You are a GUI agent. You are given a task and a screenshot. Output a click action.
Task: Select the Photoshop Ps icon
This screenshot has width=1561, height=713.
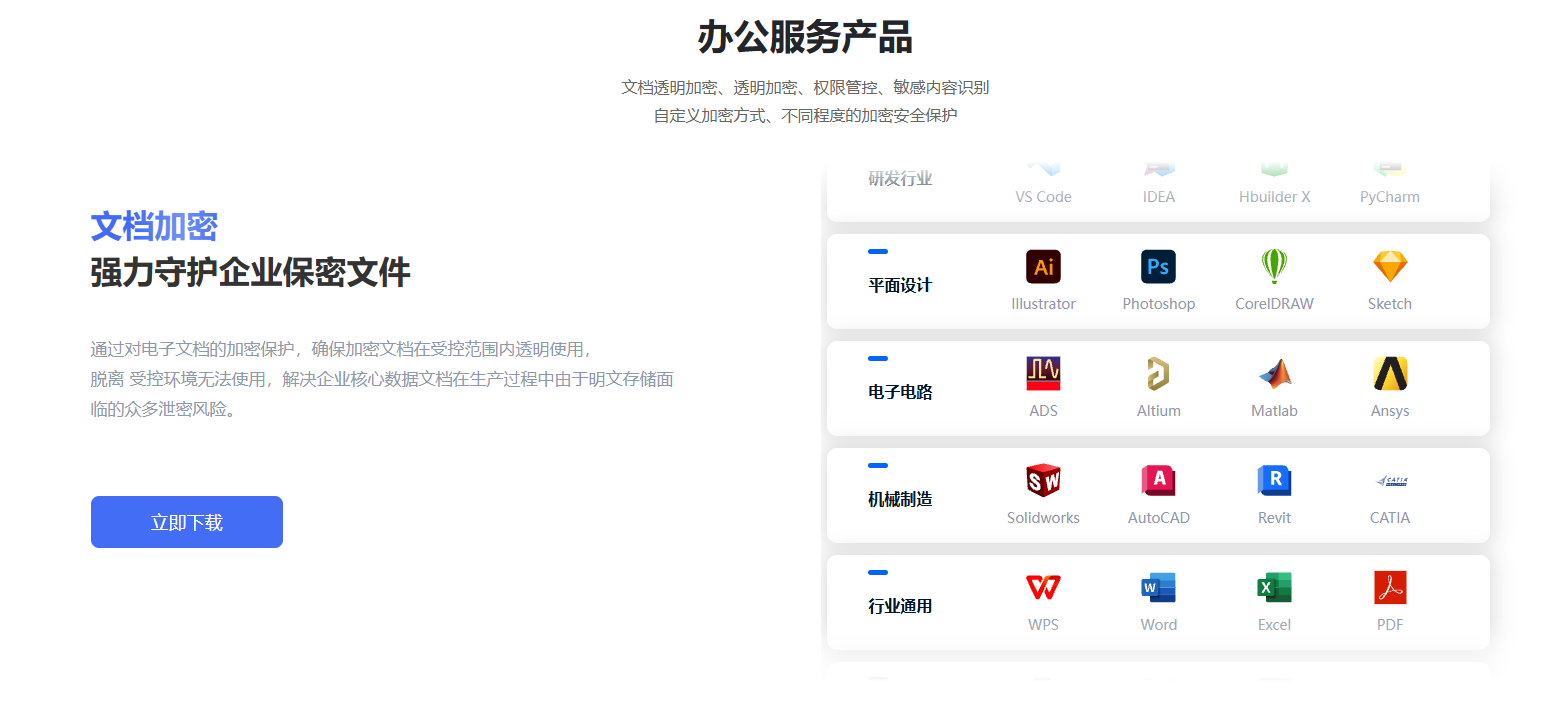[1158, 267]
